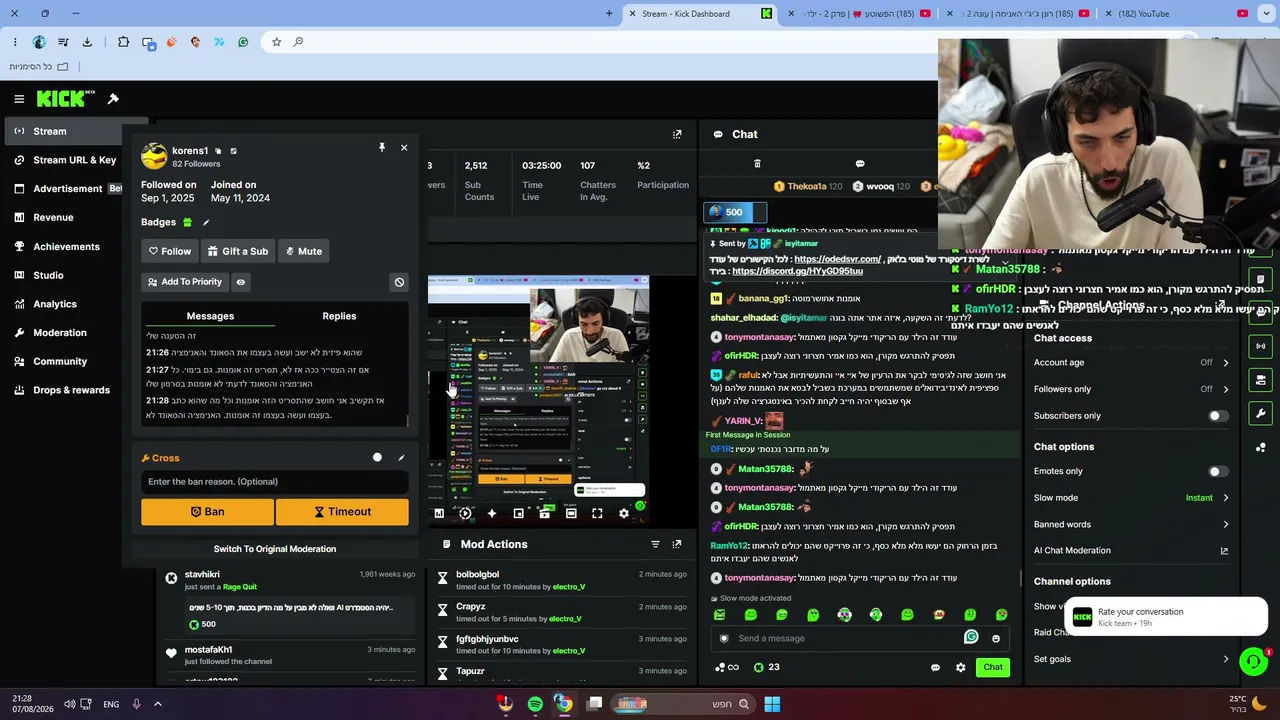Click the broadcast signal icon in right rail
The width and height of the screenshot is (1280, 720).
point(1261,346)
